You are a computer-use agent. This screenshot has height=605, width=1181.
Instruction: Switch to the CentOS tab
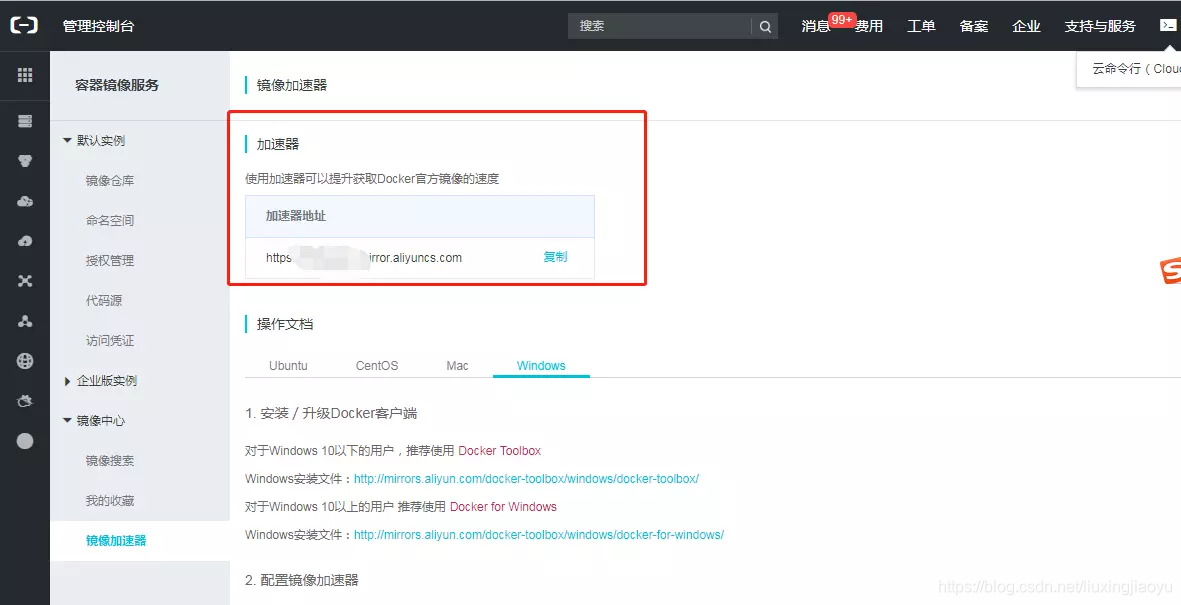point(376,365)
